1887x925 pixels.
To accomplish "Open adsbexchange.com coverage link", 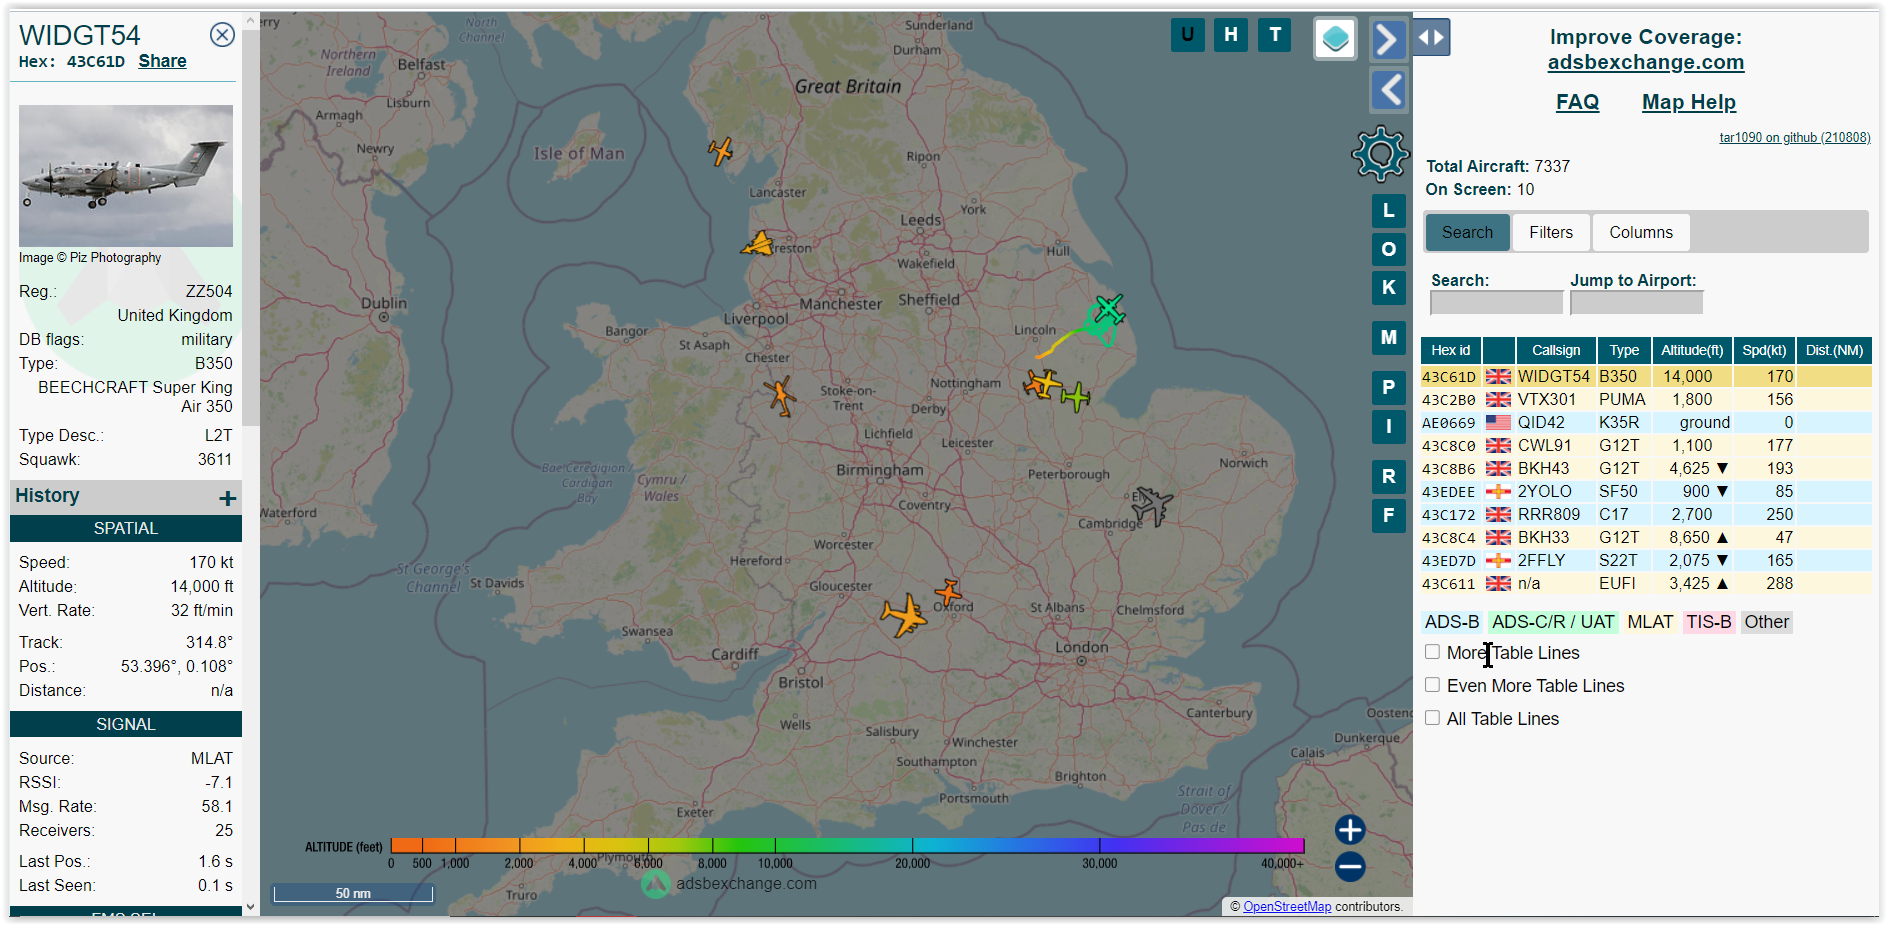I will click(x=1646, y=62).
